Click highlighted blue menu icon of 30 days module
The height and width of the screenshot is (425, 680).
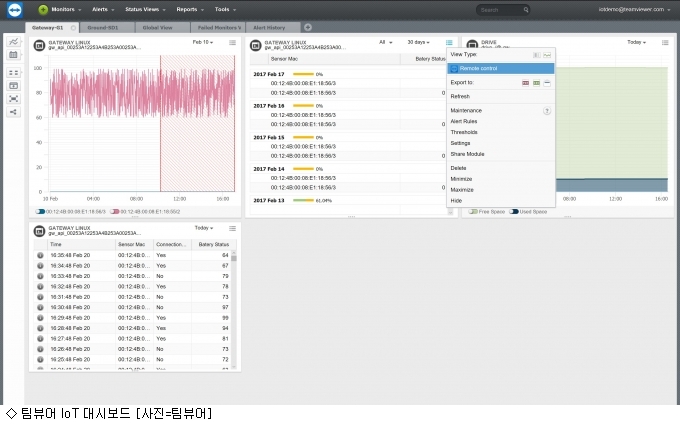(x=449, y=42)
